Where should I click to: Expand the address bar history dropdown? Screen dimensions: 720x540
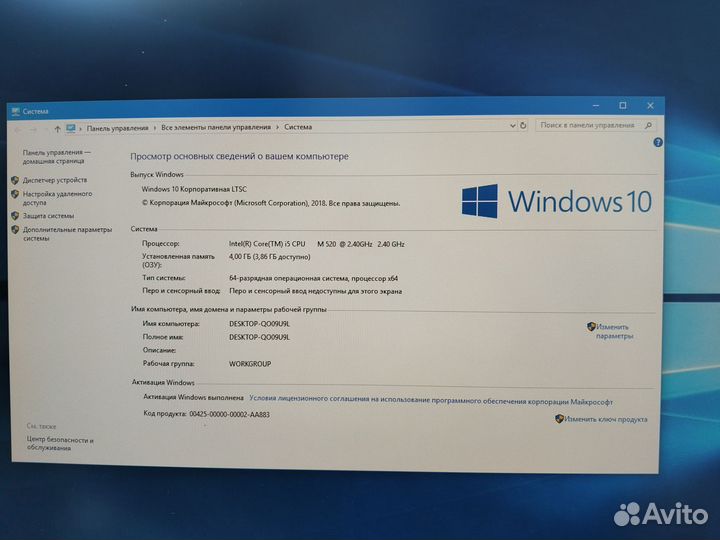point(512,127)
